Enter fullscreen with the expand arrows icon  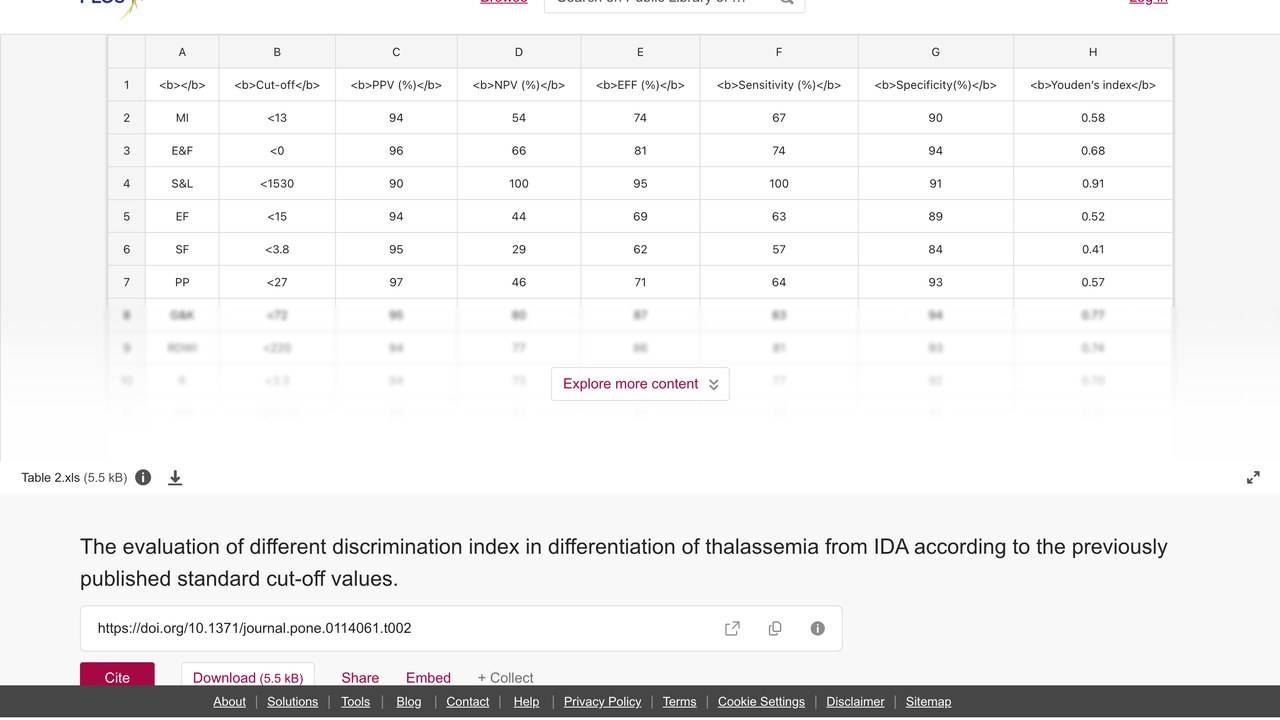(x=1253, y=478)
